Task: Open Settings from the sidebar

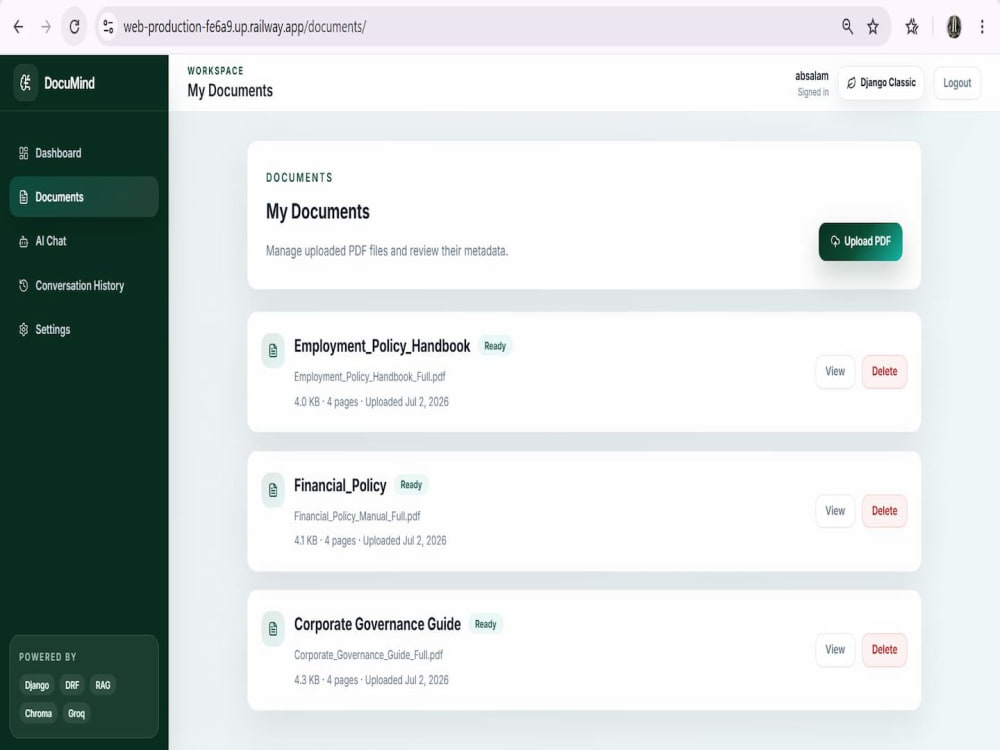Action: click(84, 330)
